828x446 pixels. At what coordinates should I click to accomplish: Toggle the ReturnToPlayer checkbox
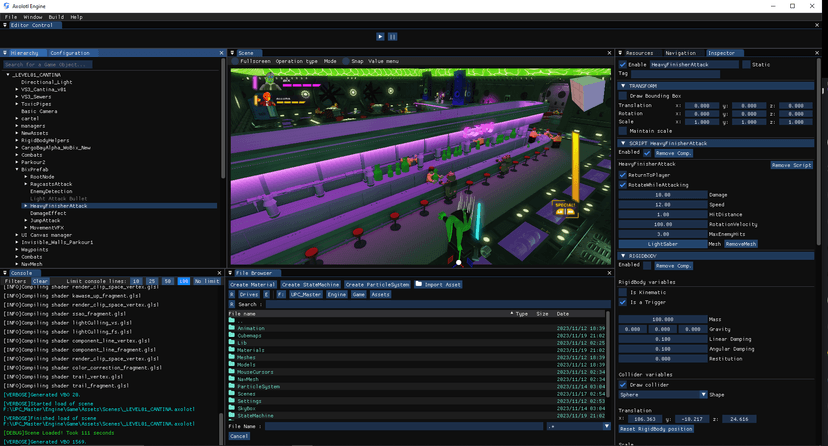tap(623, 175)
